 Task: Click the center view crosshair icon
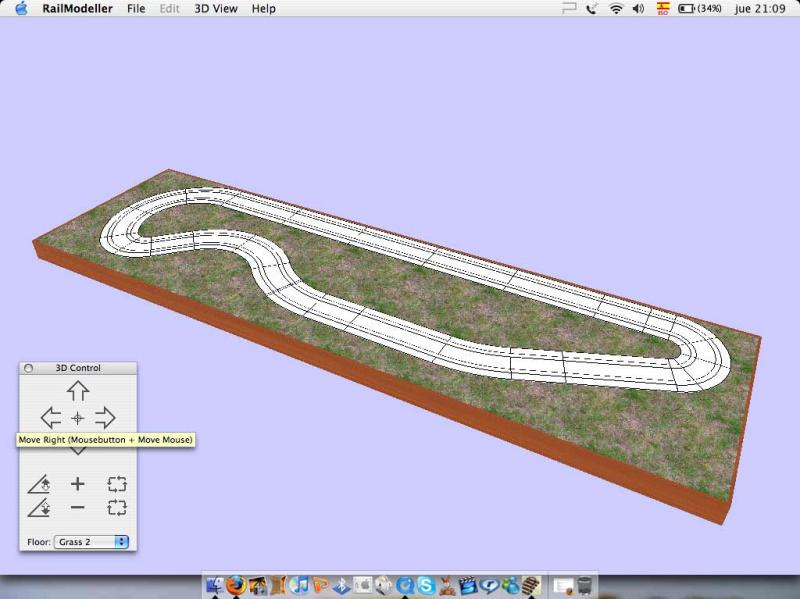78,417
